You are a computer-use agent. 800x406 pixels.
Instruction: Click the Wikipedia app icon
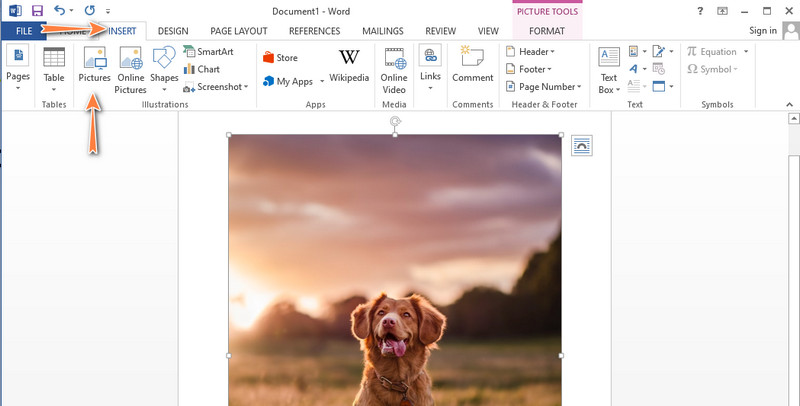(349, 66)
